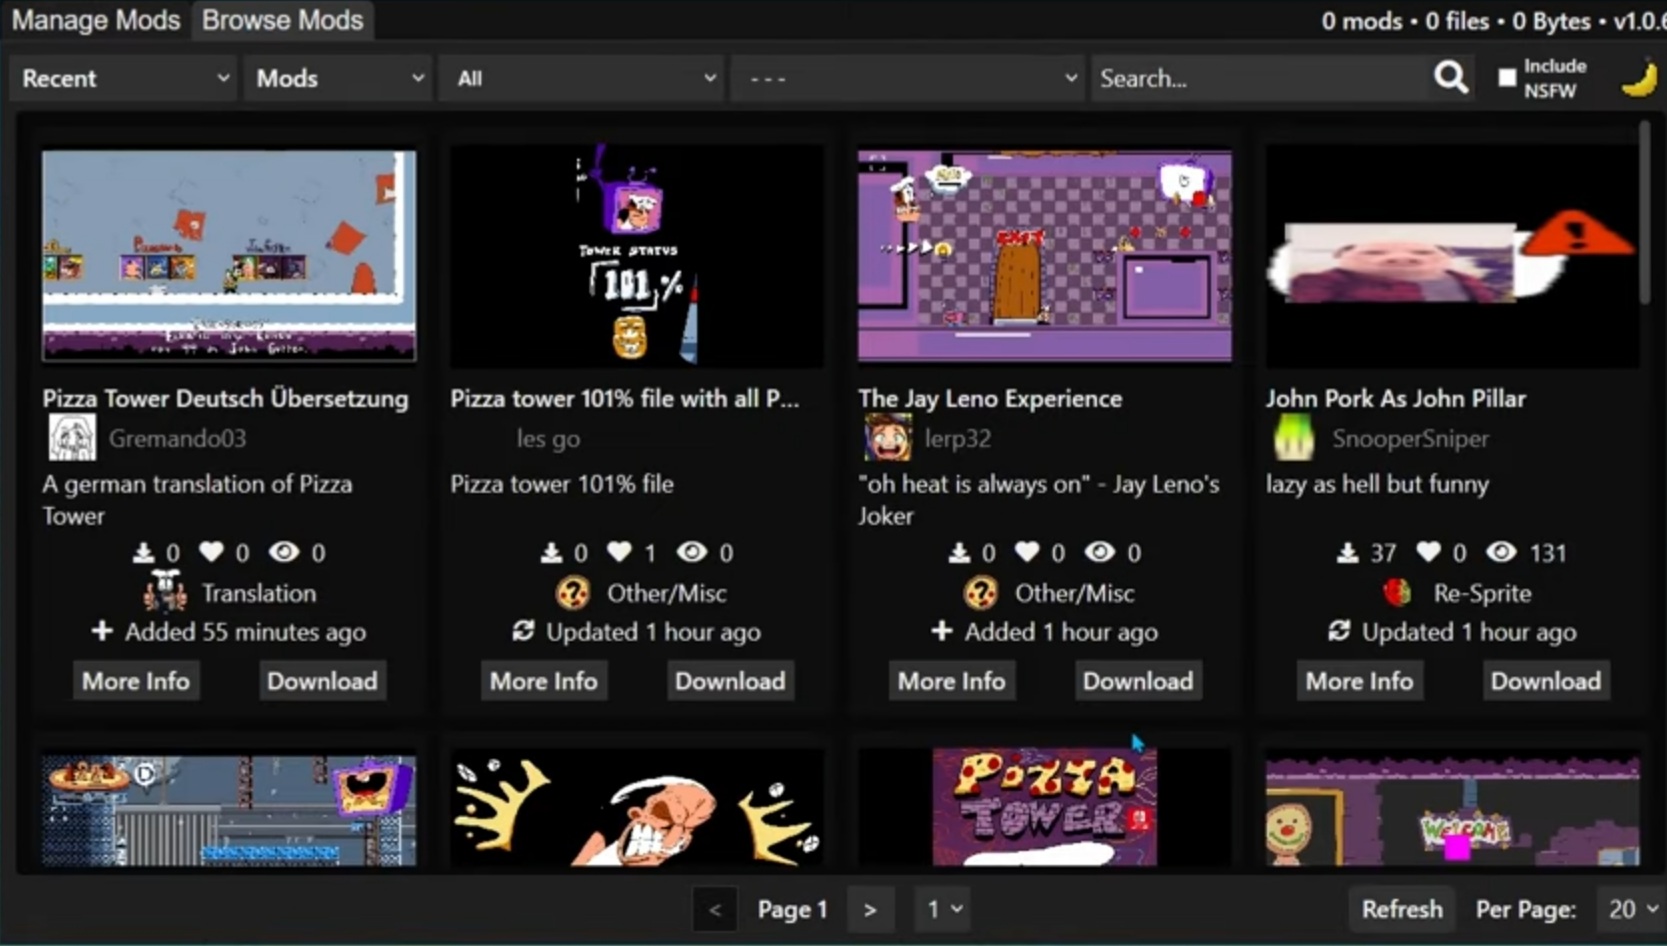The height and width of the screenshot is (946, 1667).
Task: Click heart icon on Pizza tower 101% card
Action: pos(620,552)
